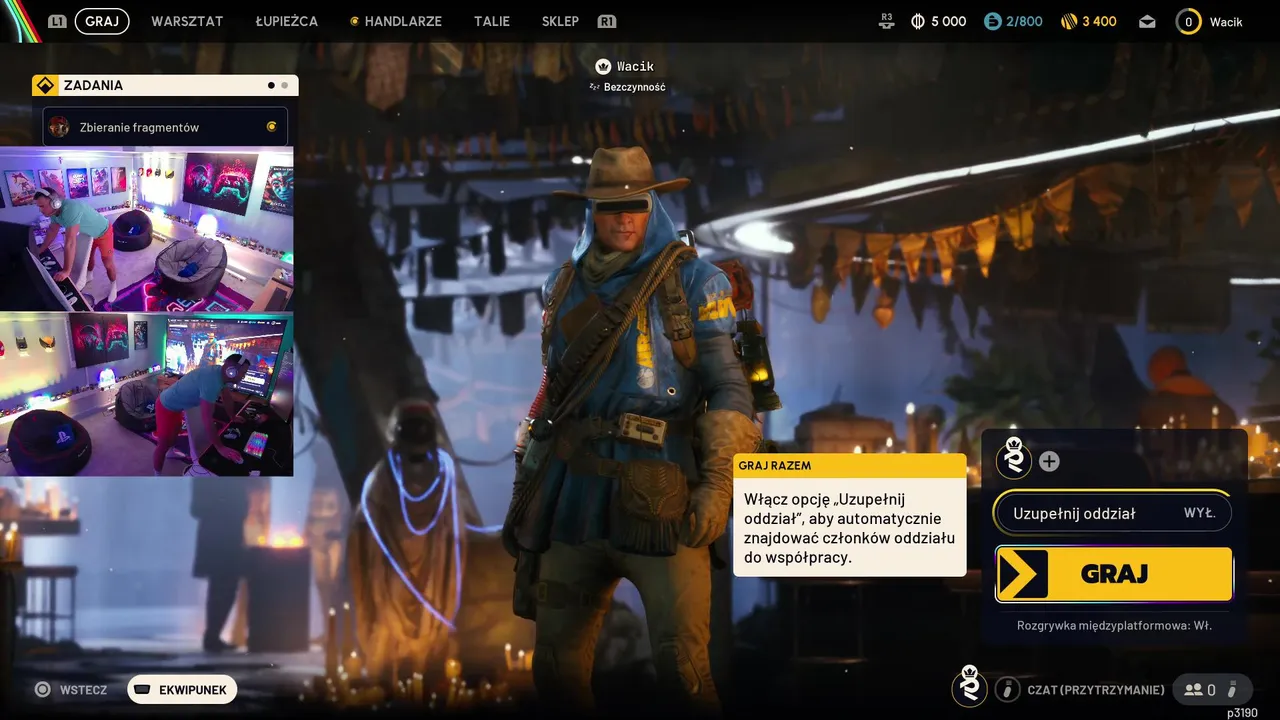The width and height of the screenshot is (1280, 720).
Task: Click the stick icon left of CZAT
Action: point(1007,689)
